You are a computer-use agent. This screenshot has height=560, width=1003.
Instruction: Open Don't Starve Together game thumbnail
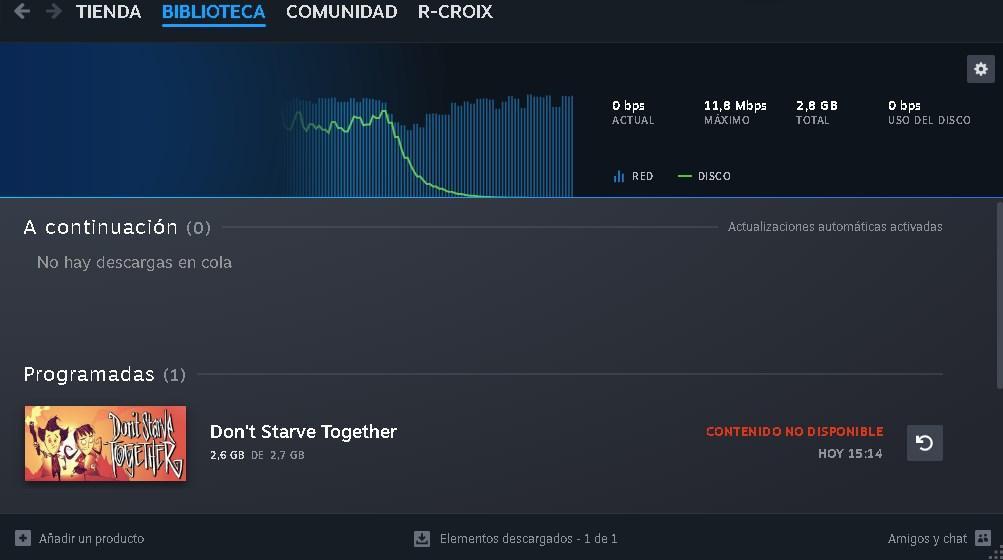coord(105,443)
